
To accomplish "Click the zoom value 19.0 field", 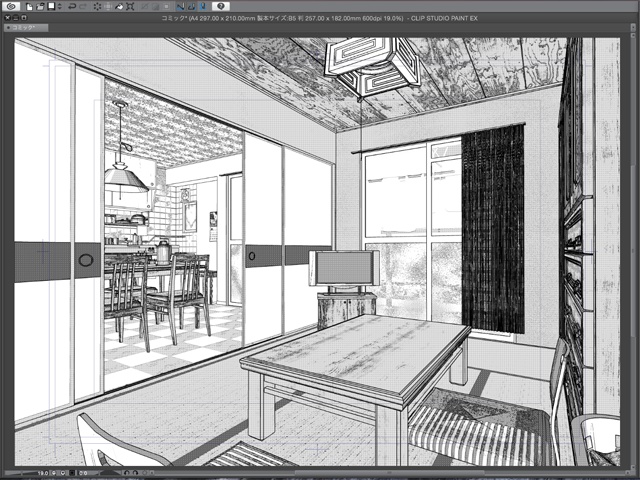I will tap(43, 473).
